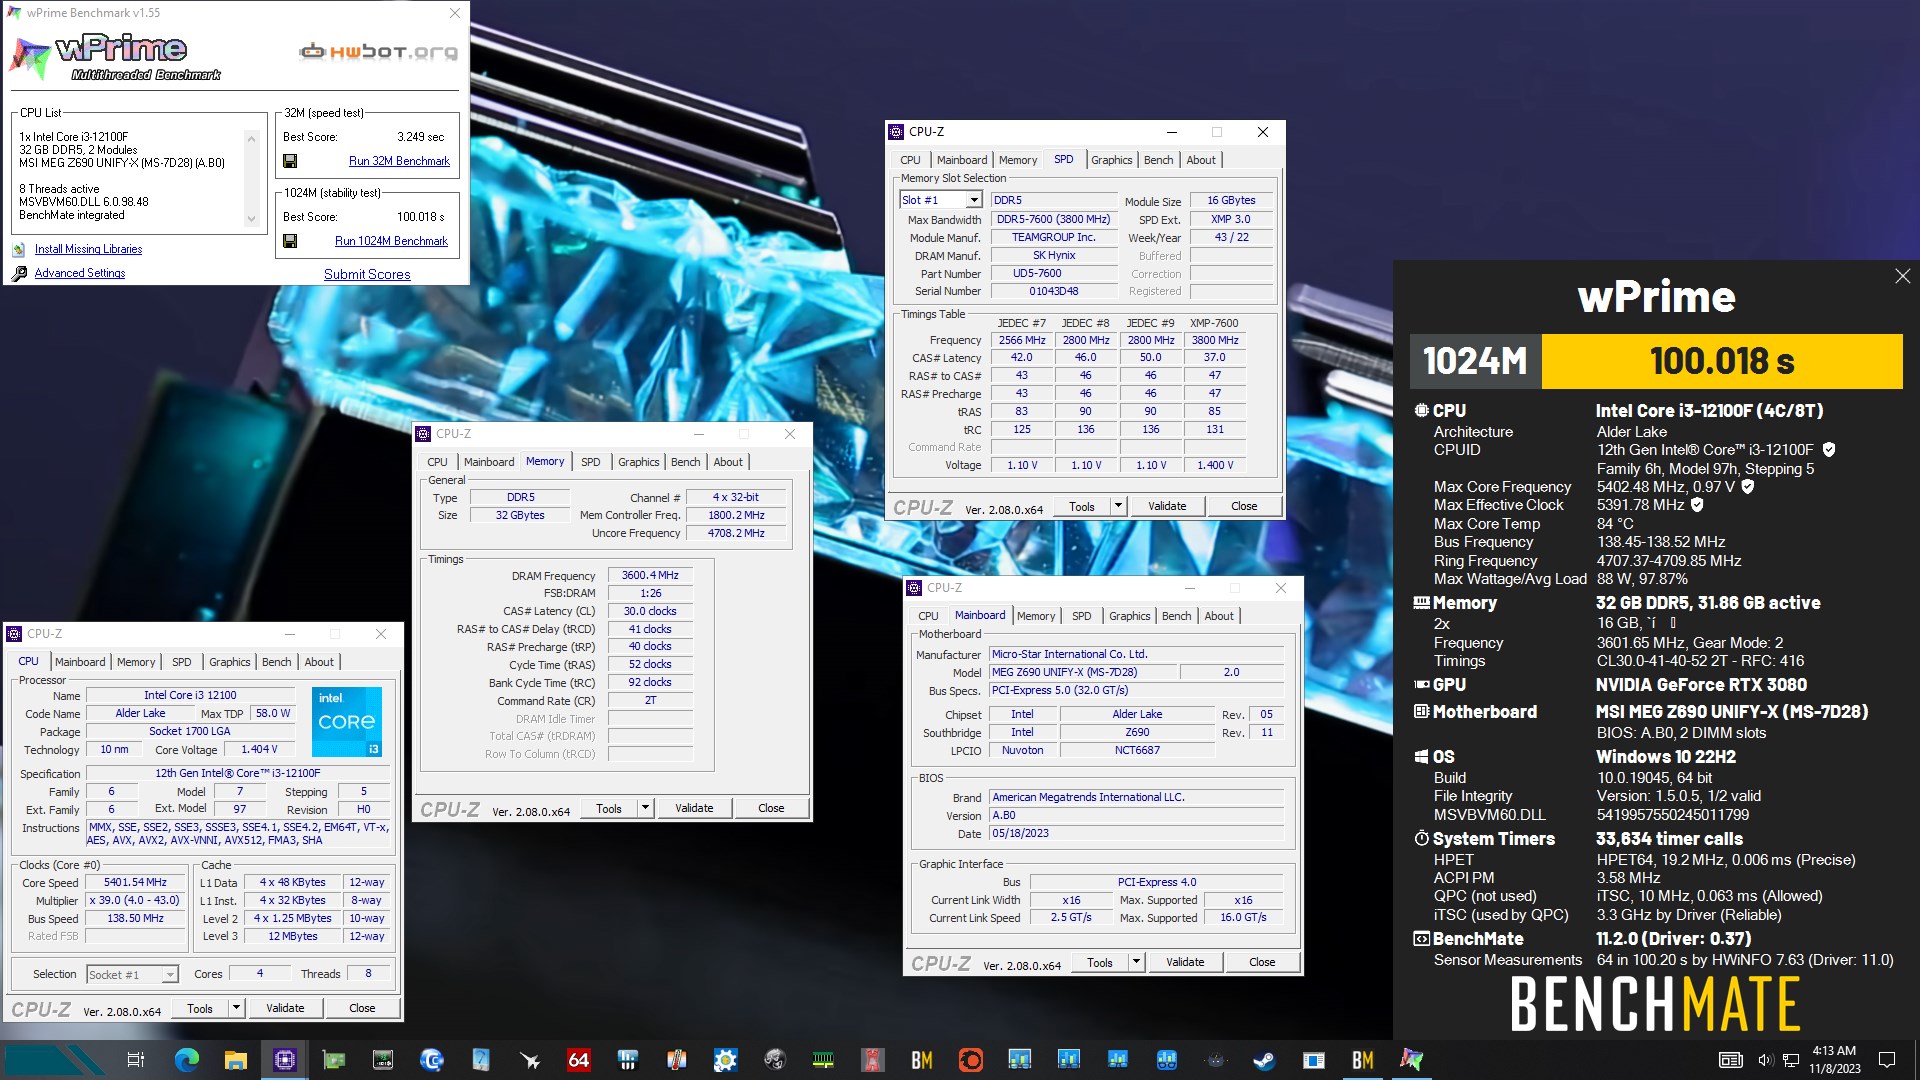This screenshot has height=1080, width=1920.
Task: Click the DRAM Frequency value 3600.4 MHz
Action: (650, 576)
